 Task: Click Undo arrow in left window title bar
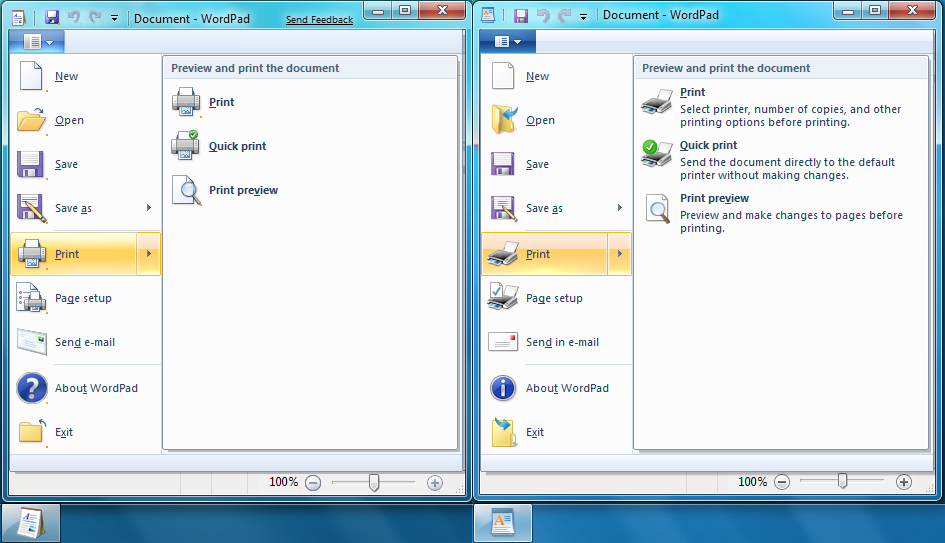pyautogui.click(x=74, y=17)
